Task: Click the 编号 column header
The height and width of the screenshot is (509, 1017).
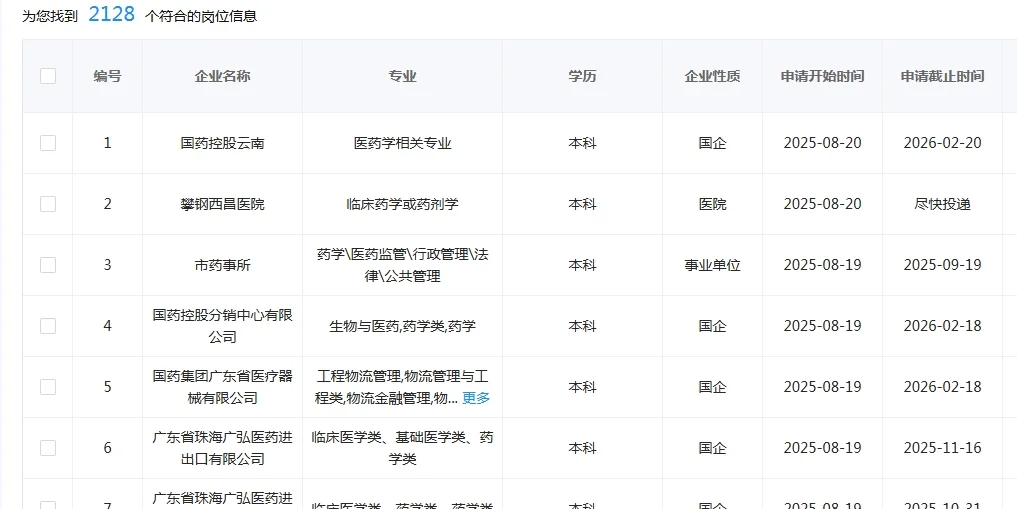Action: point(108,76)
